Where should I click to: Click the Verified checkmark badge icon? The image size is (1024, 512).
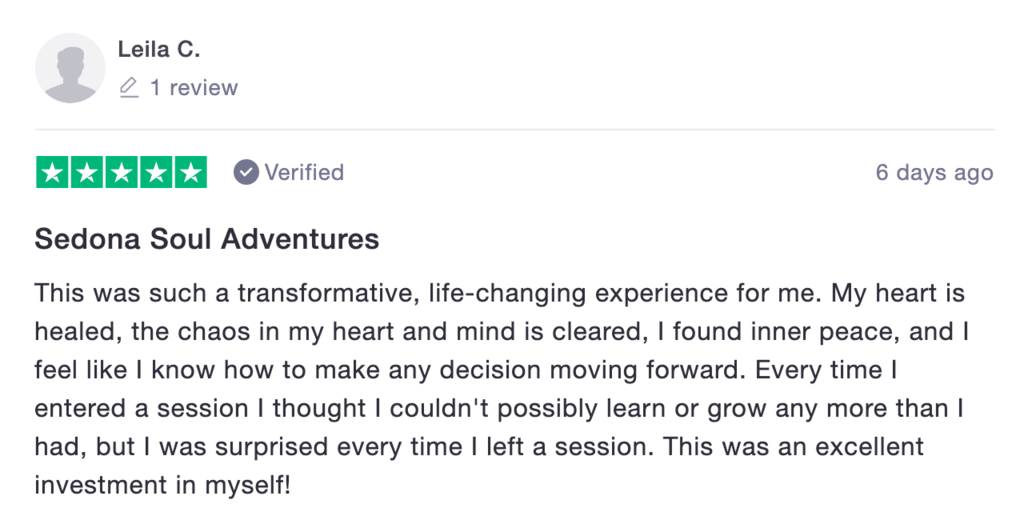246,173
